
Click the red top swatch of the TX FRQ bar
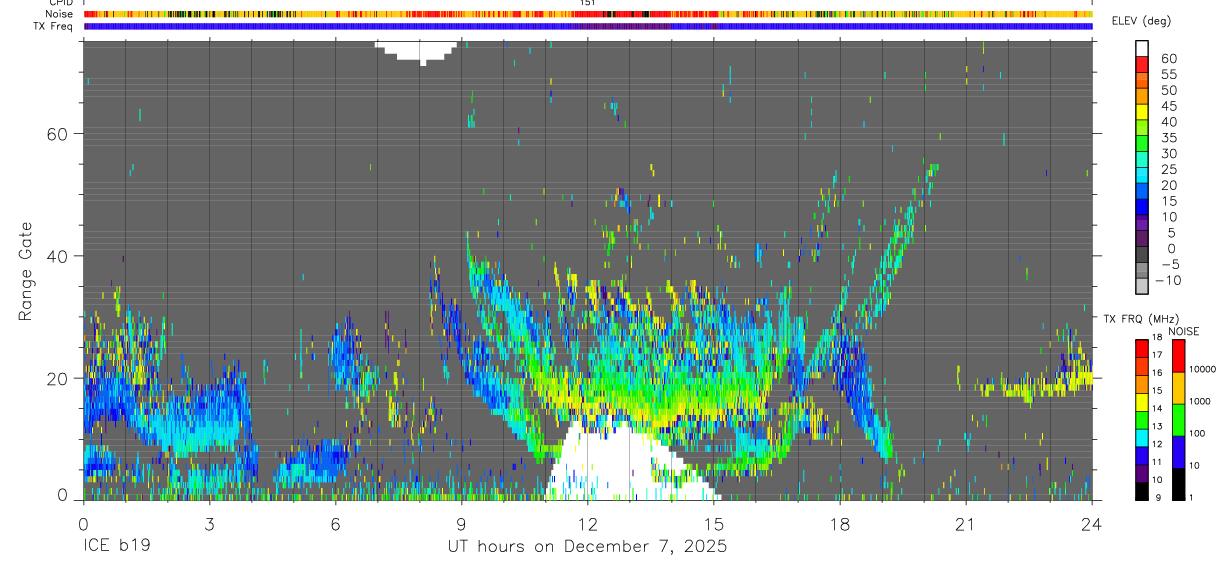tap(1142, 349)
